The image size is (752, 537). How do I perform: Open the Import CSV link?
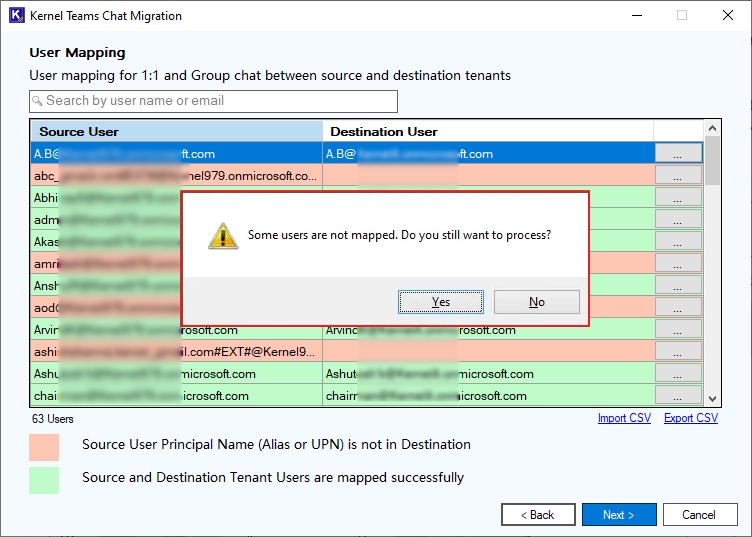click(624, 418)
